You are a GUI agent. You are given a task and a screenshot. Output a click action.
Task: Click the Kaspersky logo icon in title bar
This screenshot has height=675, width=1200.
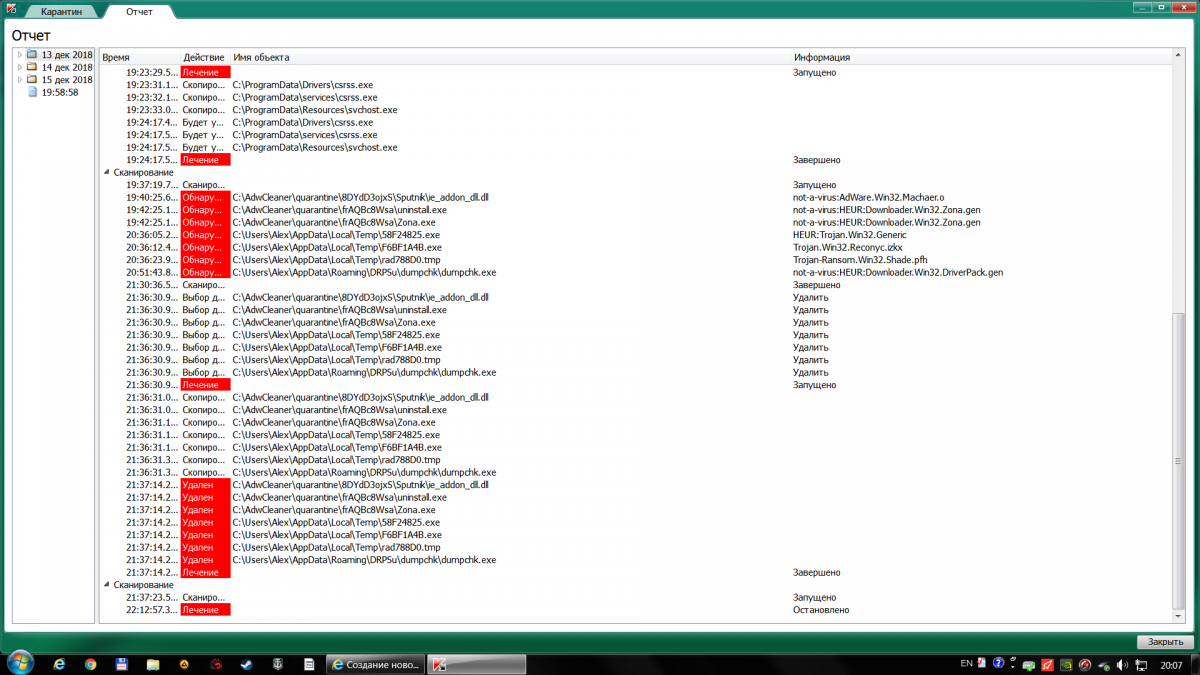tap(9, 10)
